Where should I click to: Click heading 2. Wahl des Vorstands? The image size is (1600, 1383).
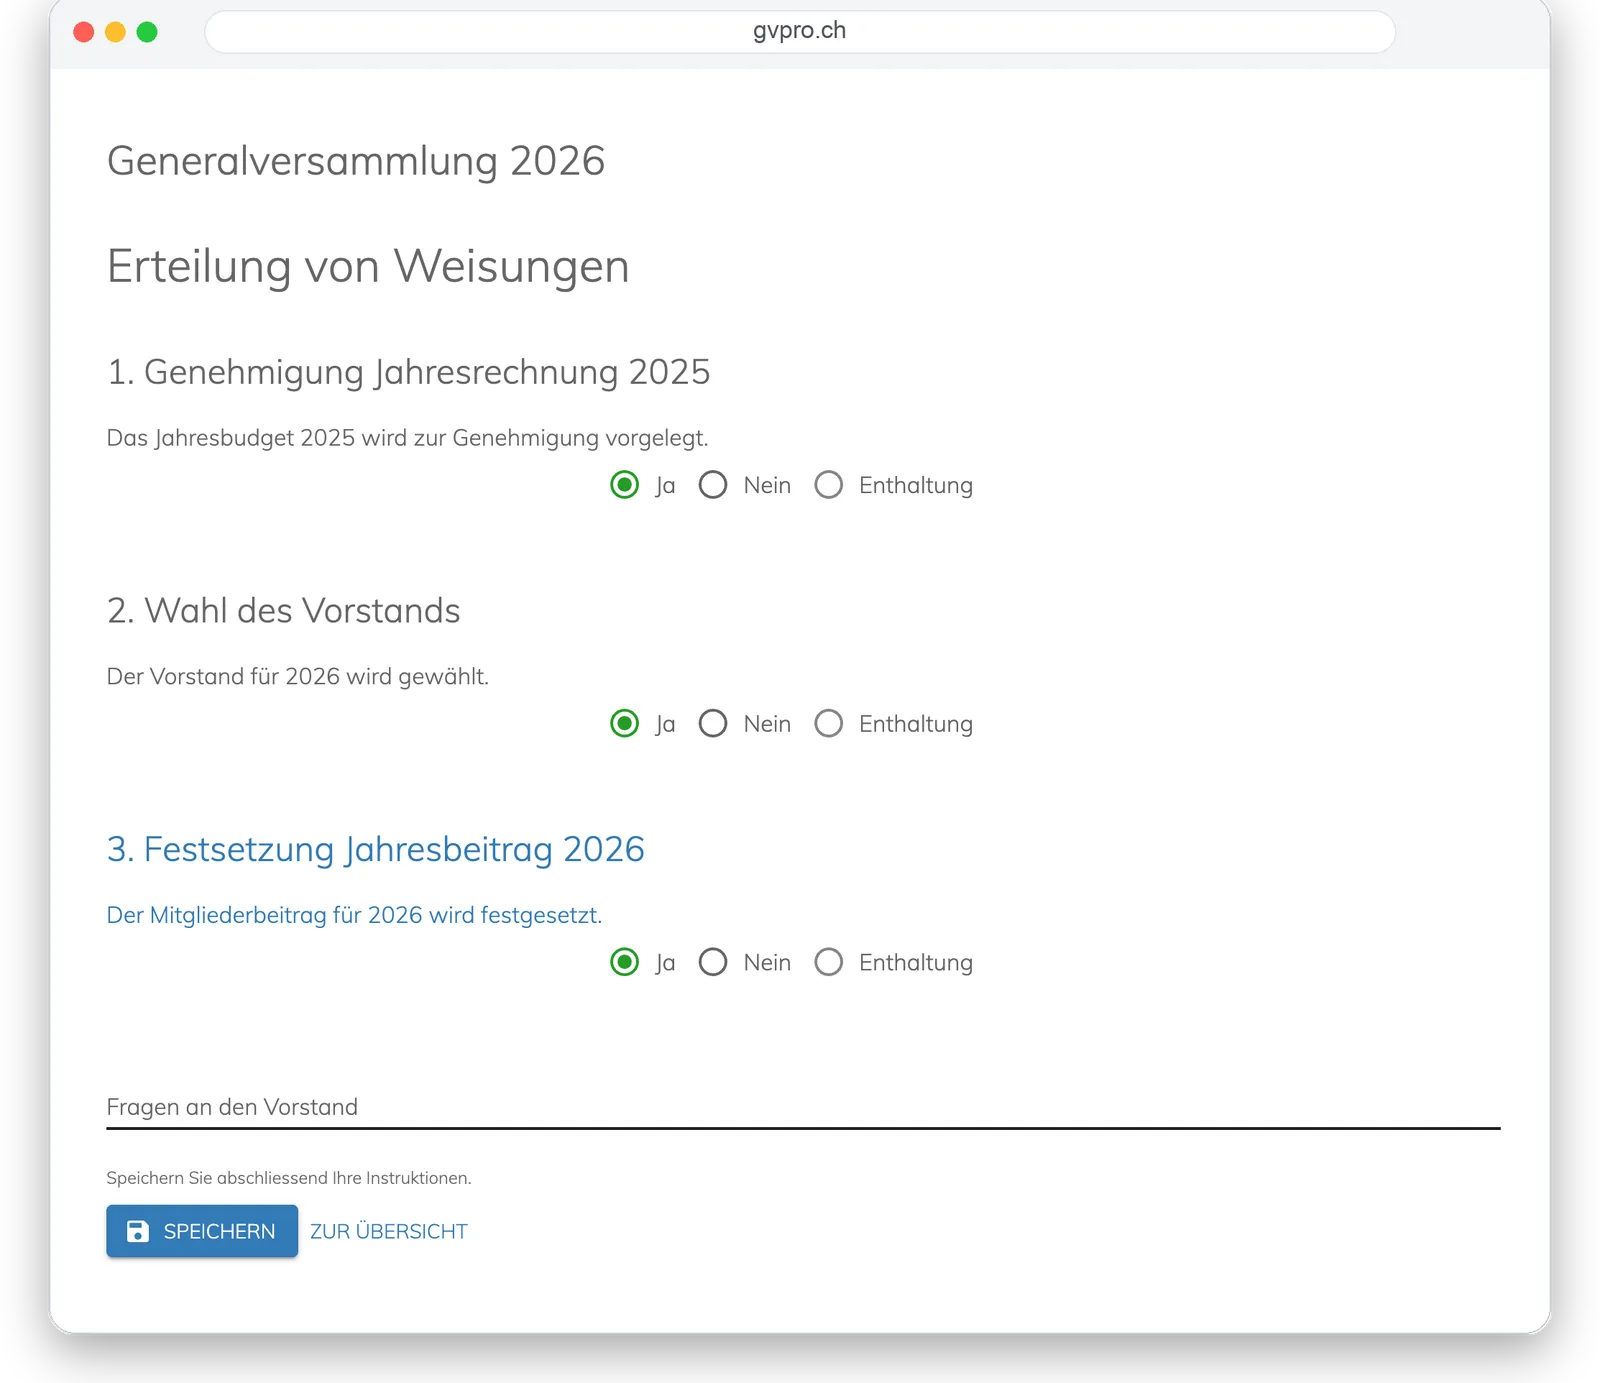click(284, 610)
